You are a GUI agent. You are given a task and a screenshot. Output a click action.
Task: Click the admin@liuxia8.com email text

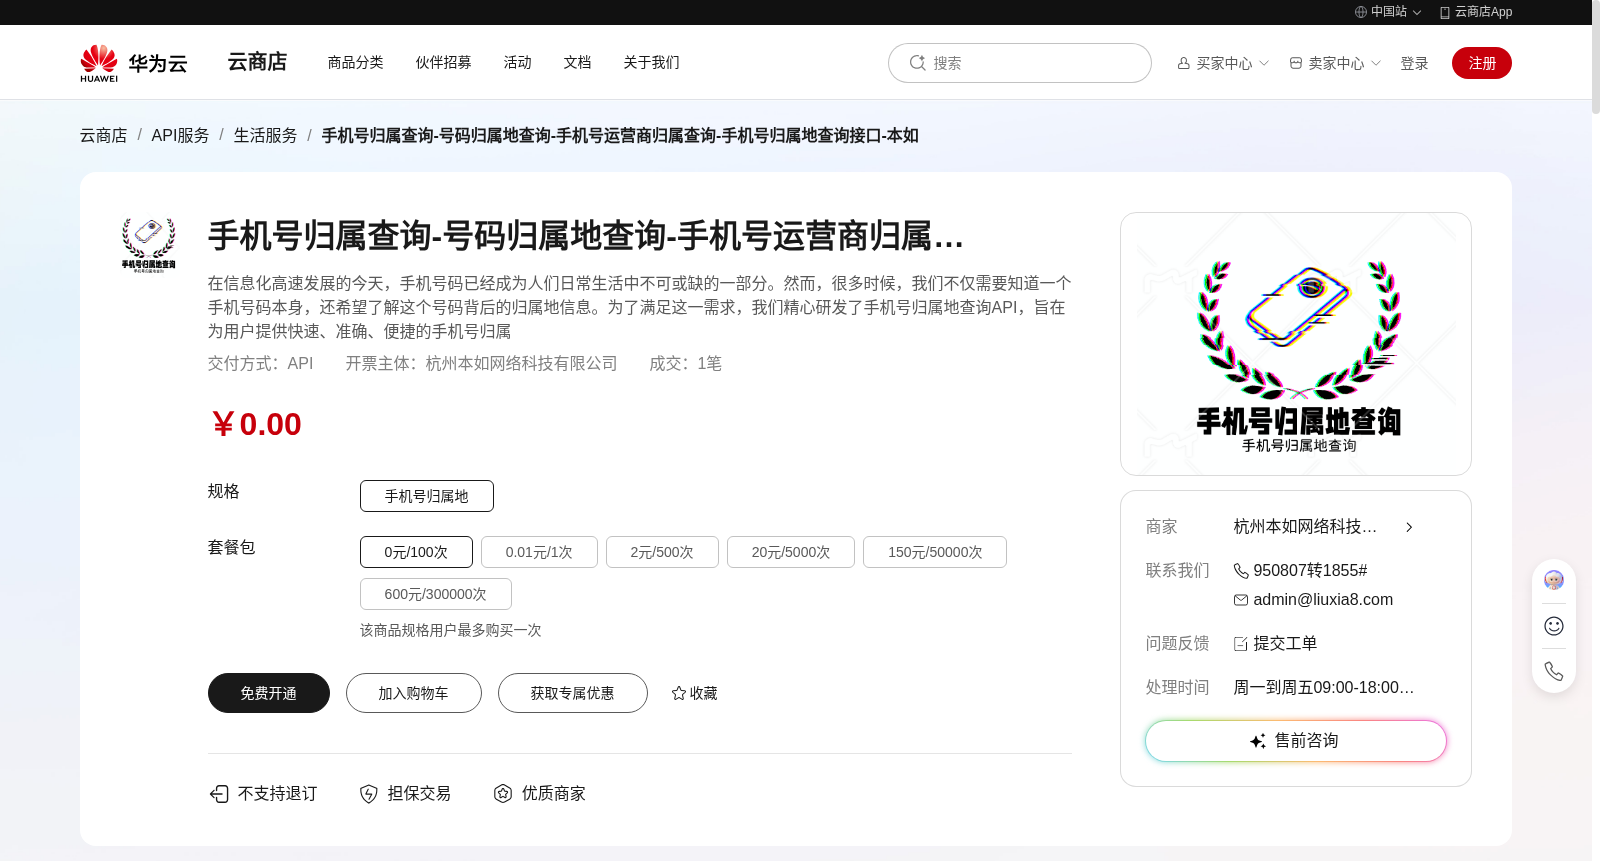point(1323,600)
